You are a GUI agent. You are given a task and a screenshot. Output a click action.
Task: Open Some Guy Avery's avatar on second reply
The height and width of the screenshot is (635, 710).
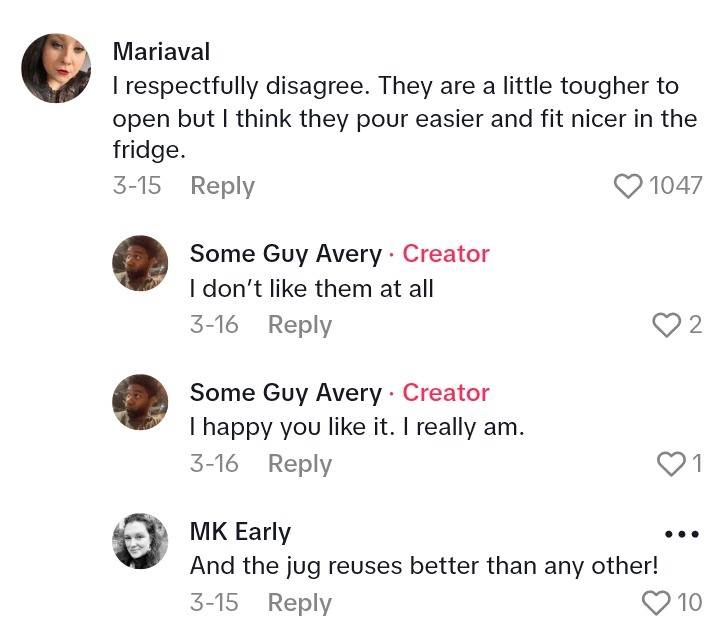141,402
